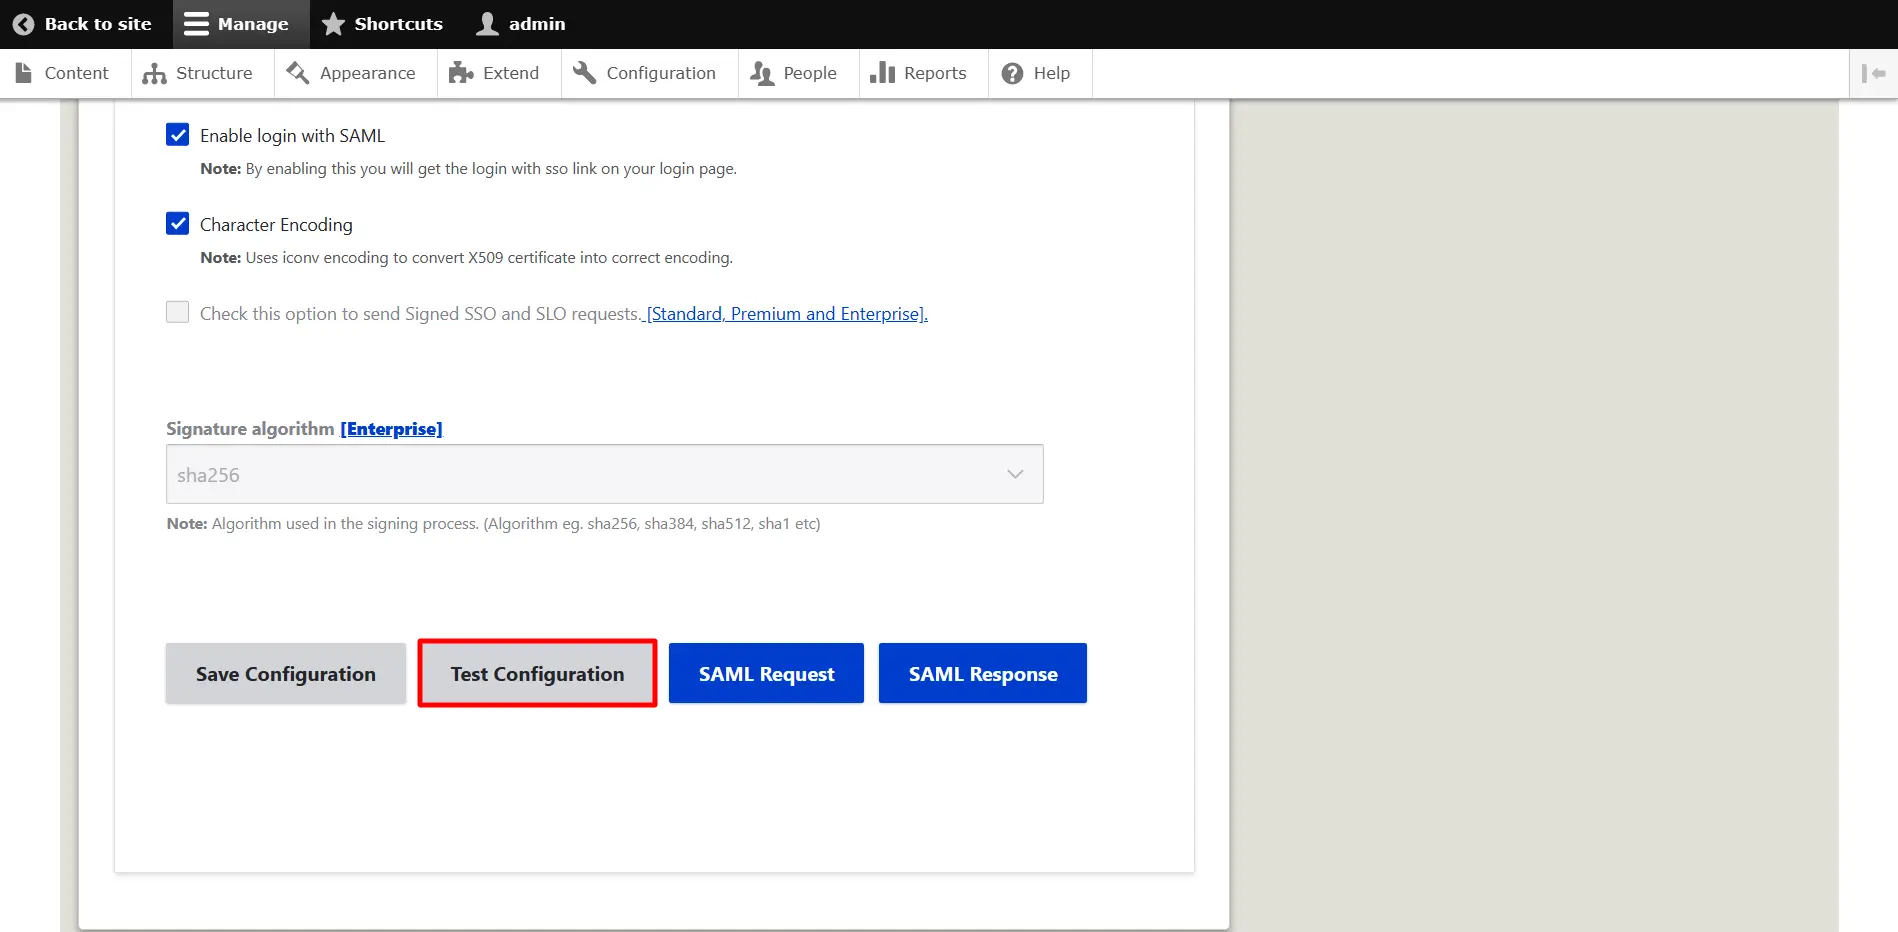Click the Reports bar chart icon
This screenshot has height=932, width=1898.
(882, 73)
